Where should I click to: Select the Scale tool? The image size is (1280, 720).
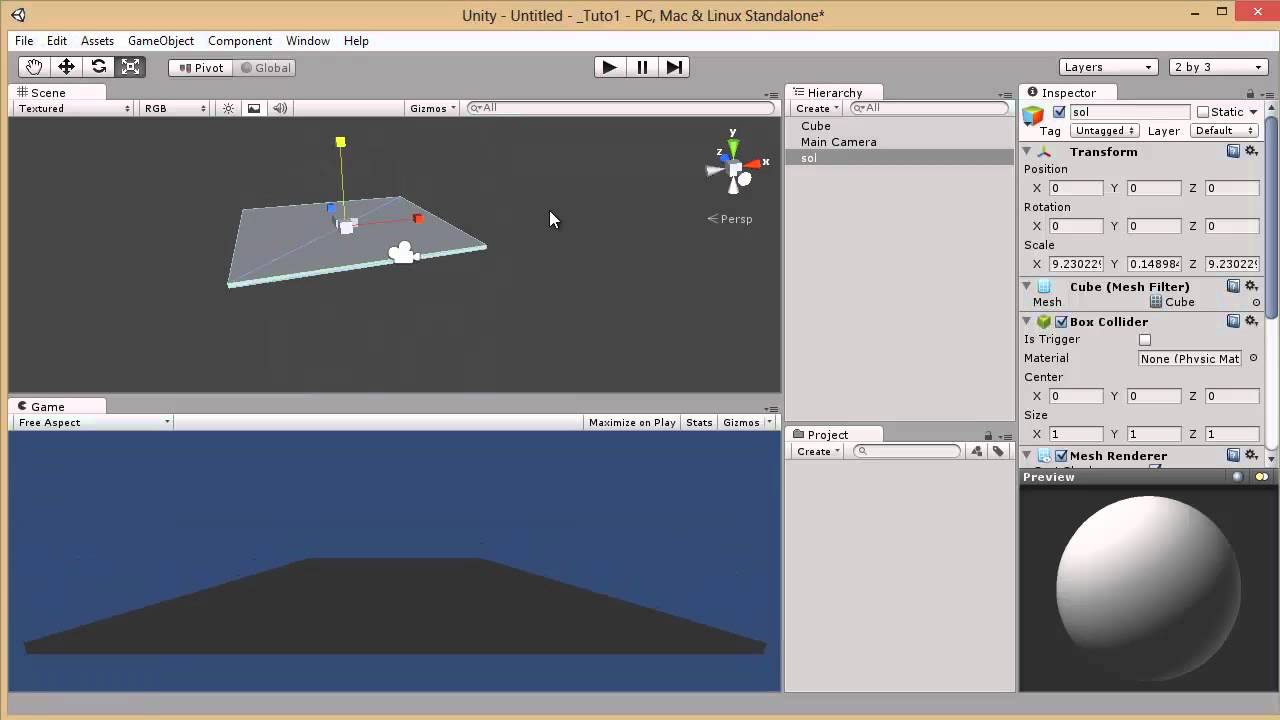pos(130,67)
